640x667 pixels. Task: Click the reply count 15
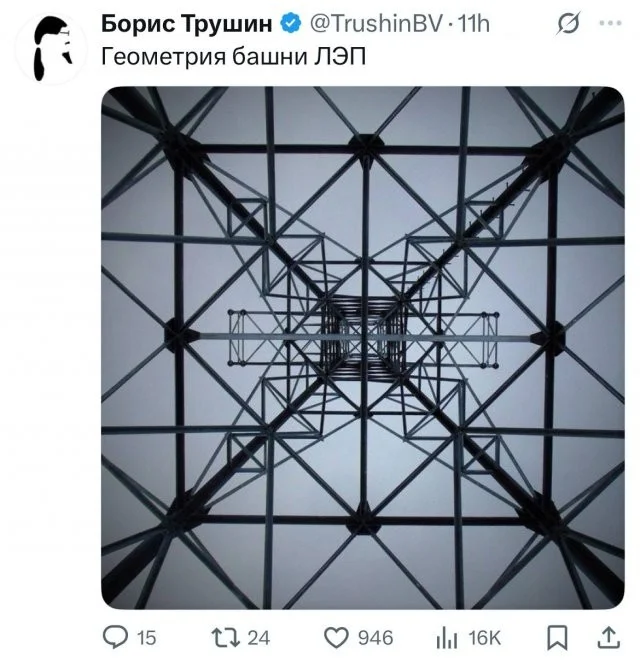coord(146,637)
